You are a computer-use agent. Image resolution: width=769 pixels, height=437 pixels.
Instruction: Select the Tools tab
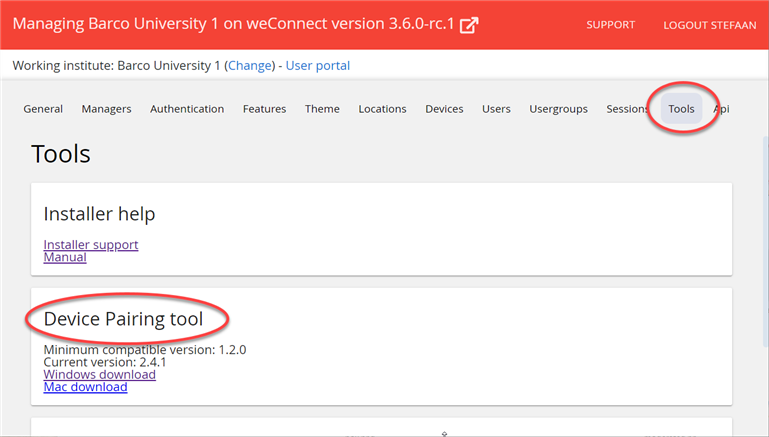tap(681, 109)
